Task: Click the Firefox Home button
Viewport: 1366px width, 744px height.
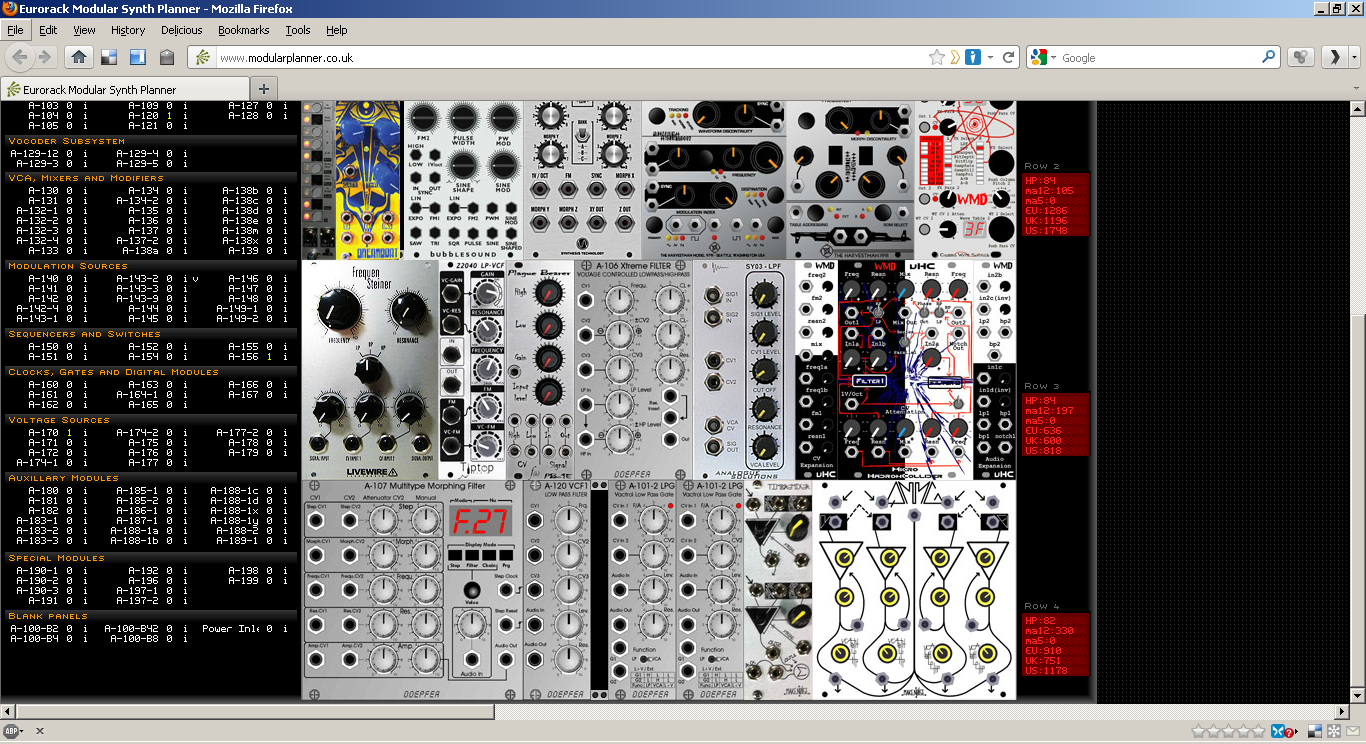Action: [79, 57]
